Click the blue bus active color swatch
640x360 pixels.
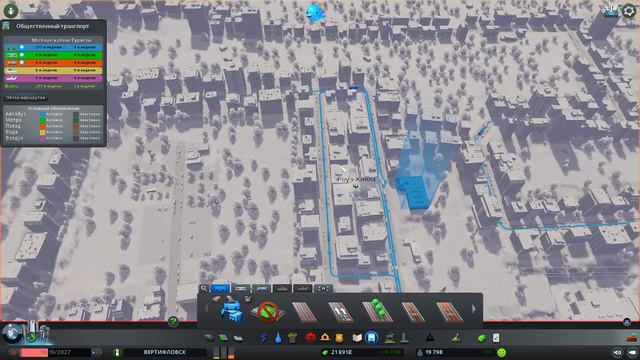tap(43, 115)
